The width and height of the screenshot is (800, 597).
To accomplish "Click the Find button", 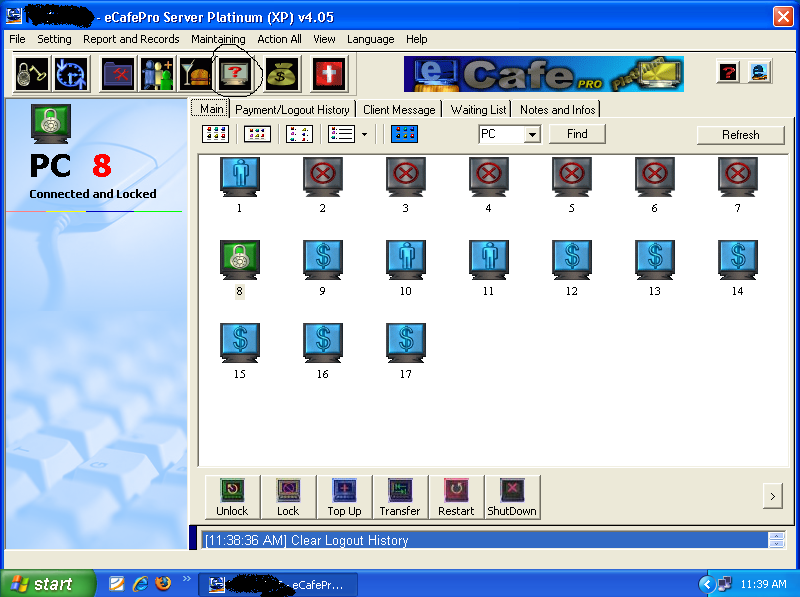I will click(x=577, y=134).
